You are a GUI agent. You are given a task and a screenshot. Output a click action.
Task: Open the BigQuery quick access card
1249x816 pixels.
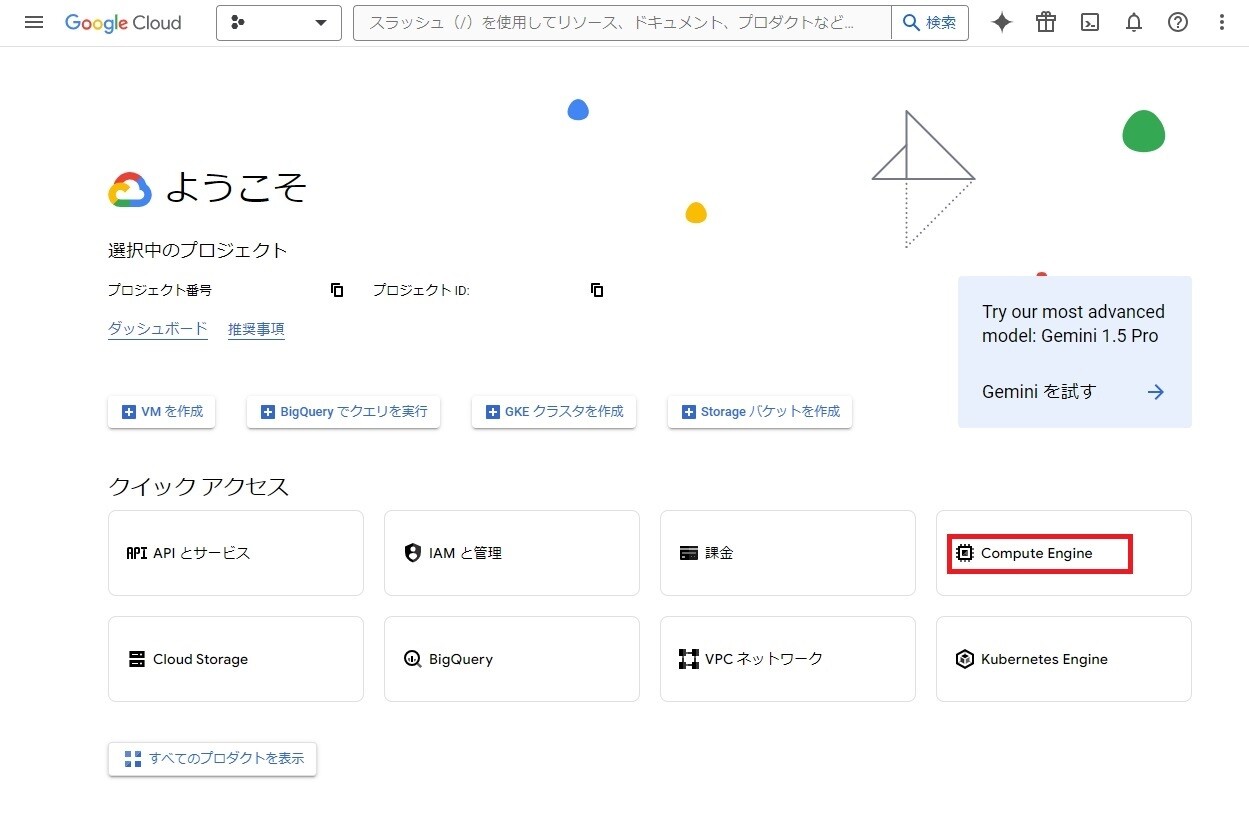coord(512,659)
